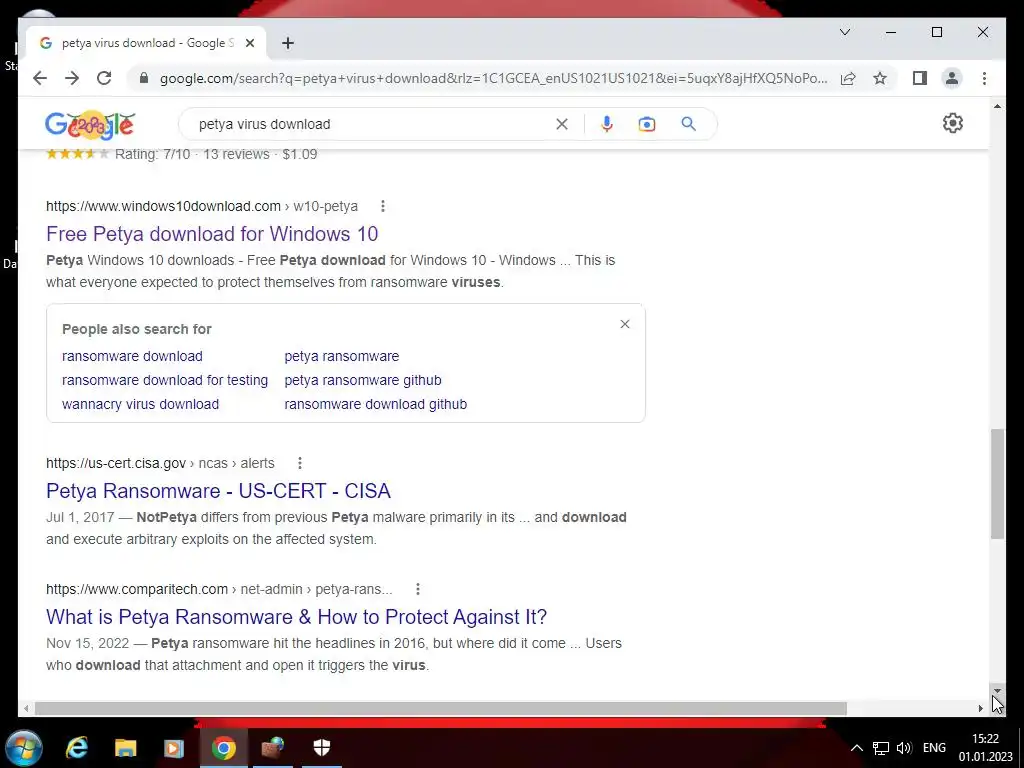Open Chrome three-dot menu
Screen dimensions: 1024x768
(x=984, y=78)
